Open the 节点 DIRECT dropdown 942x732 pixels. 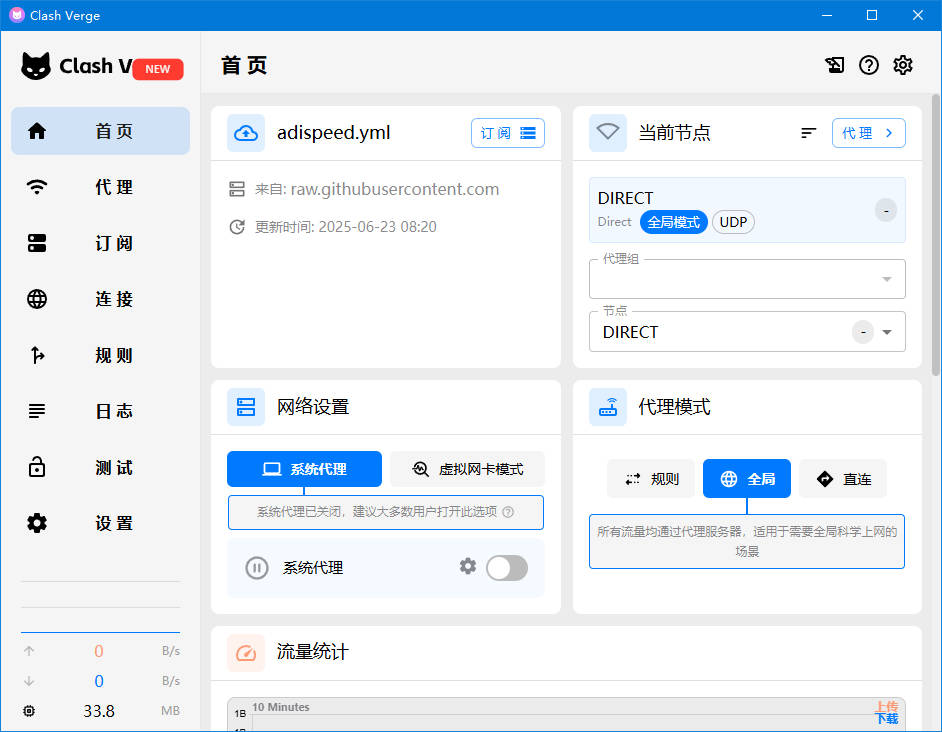[x=886, y=332]
